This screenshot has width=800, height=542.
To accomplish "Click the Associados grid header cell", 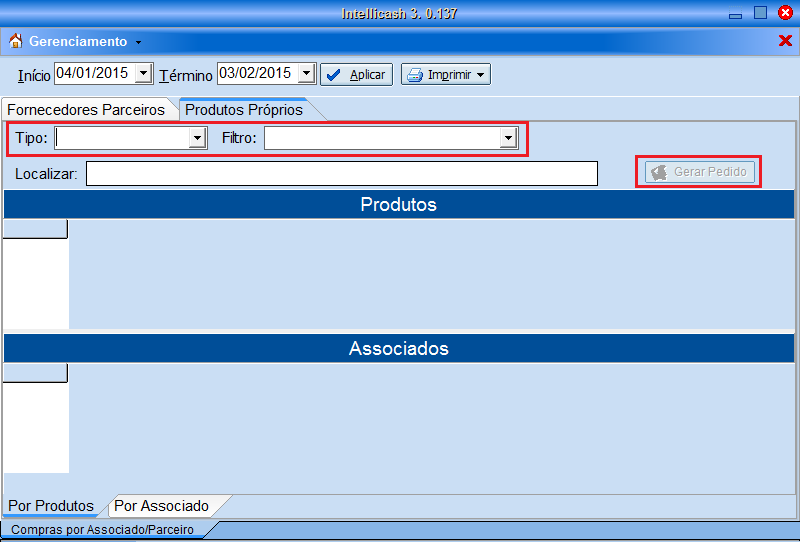I will pos(35,373).
